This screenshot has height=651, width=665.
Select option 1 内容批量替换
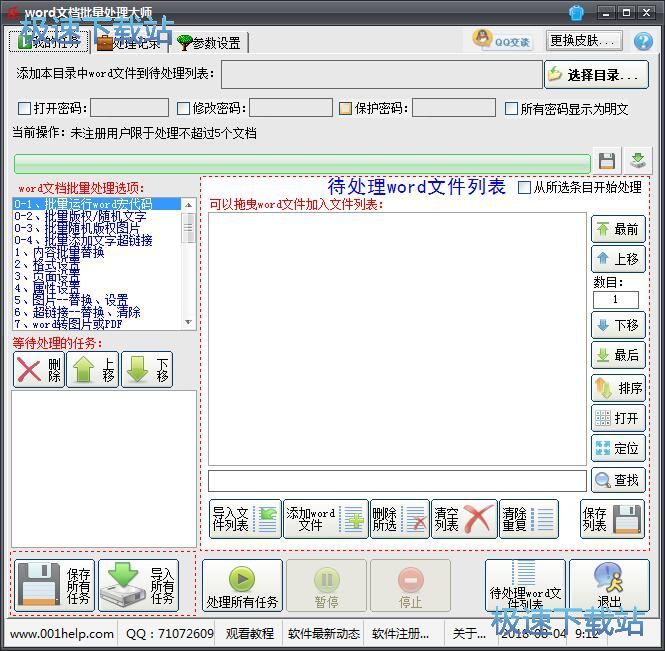coord(97,252)
